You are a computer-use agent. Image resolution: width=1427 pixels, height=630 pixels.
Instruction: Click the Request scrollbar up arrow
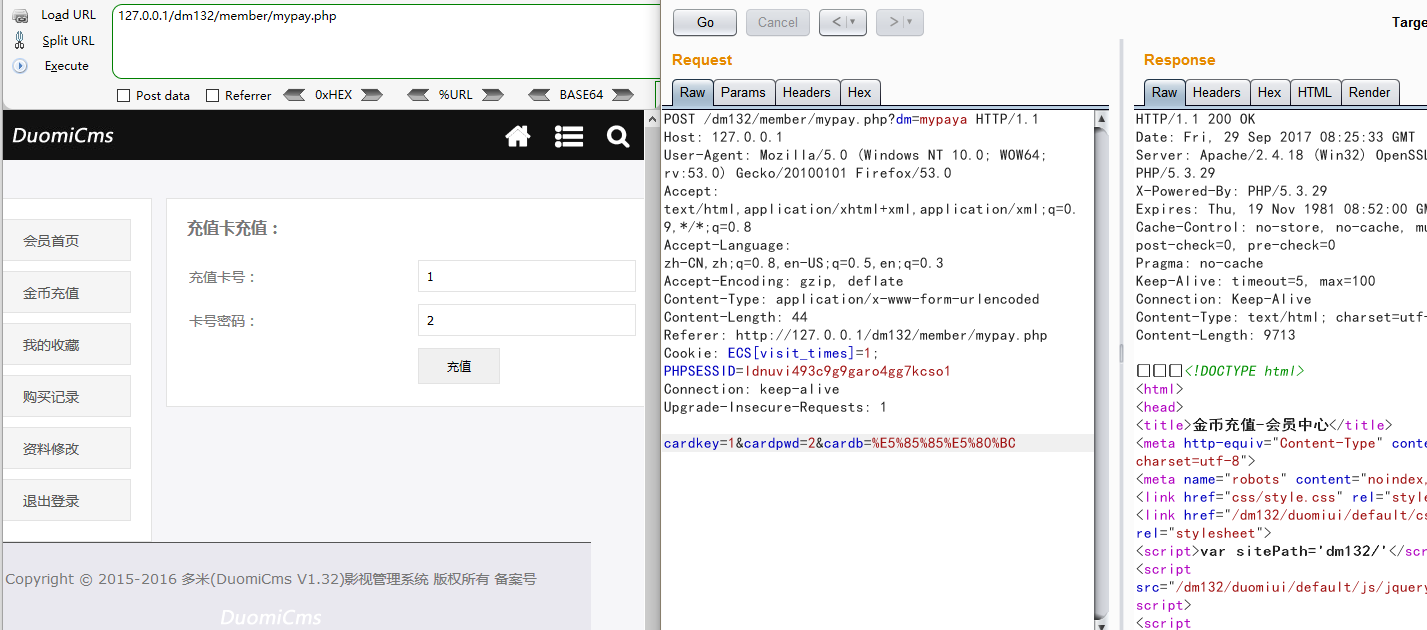[x=1102, y=119]
